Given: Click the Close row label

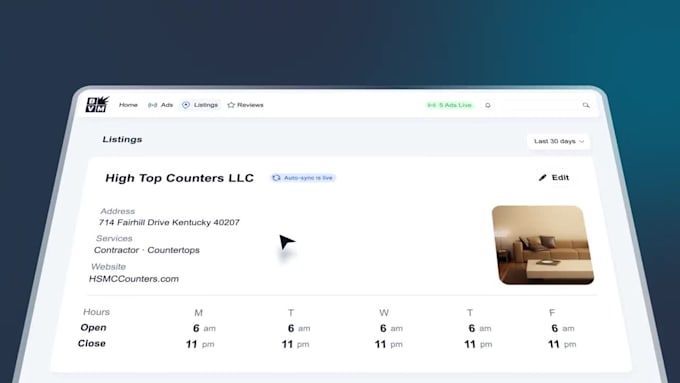Looking at the screenshot, I should coord(92,344).
